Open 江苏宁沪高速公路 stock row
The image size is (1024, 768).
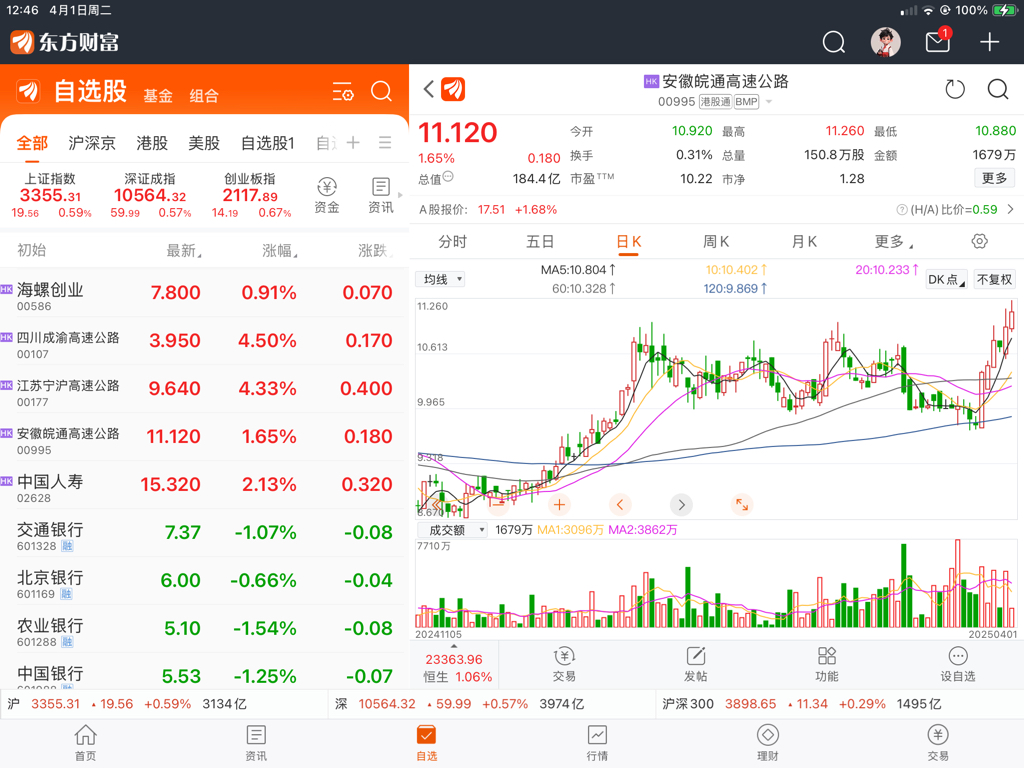[204, 390]
